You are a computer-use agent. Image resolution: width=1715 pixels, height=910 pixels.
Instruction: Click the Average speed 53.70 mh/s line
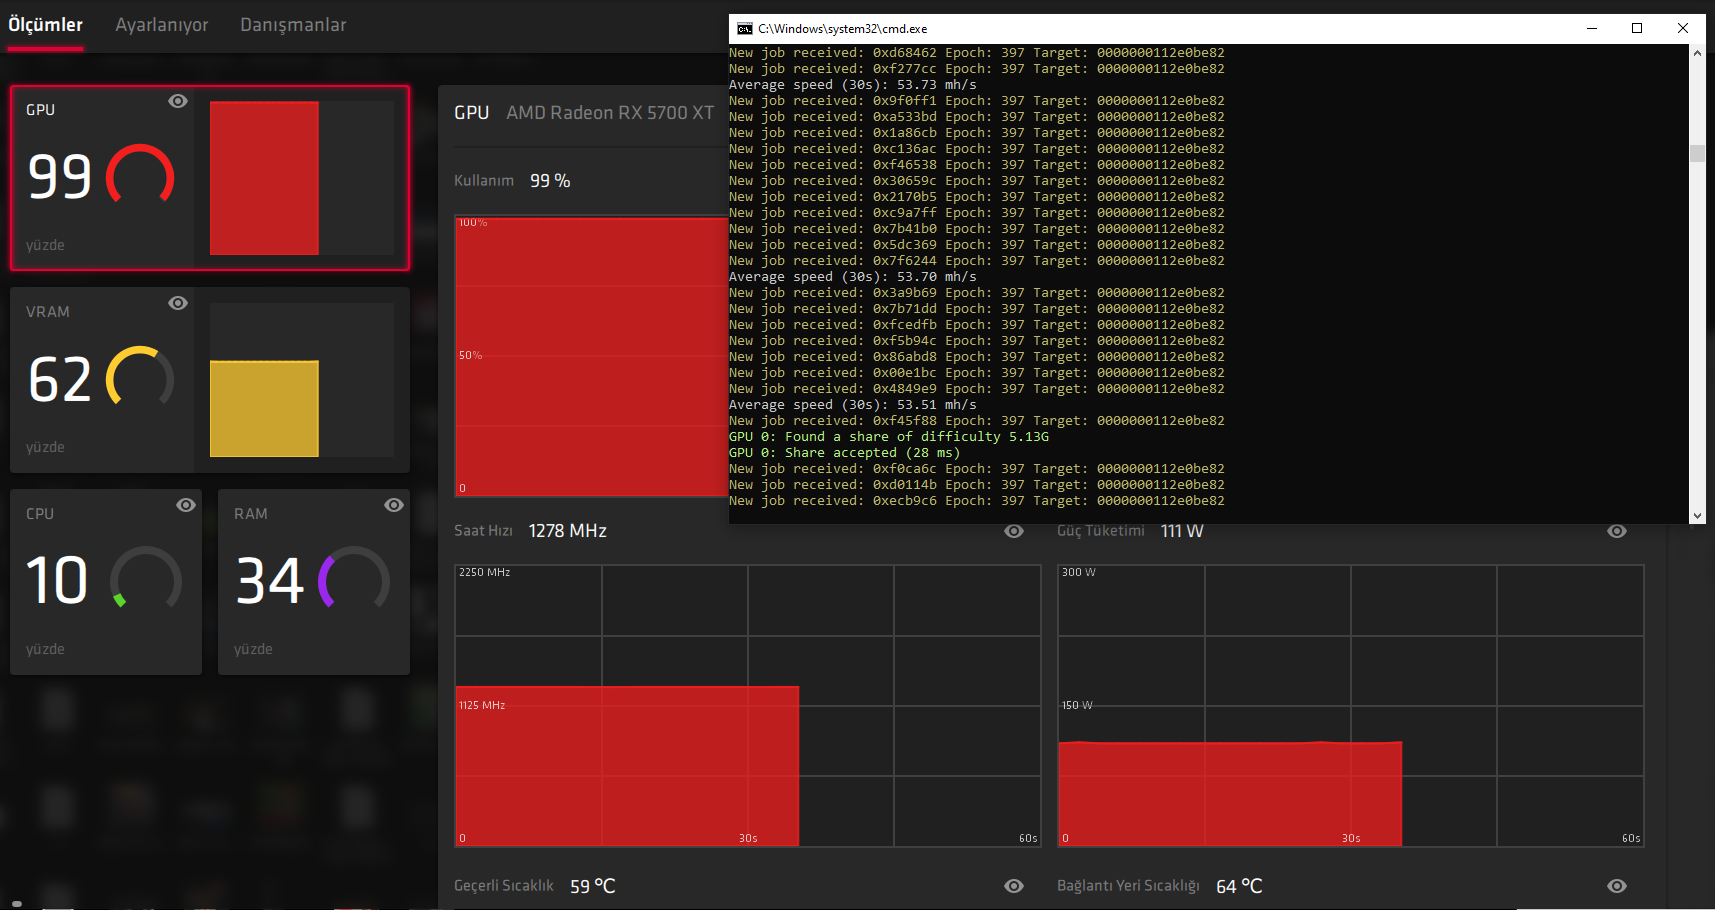tap(853, 277)
